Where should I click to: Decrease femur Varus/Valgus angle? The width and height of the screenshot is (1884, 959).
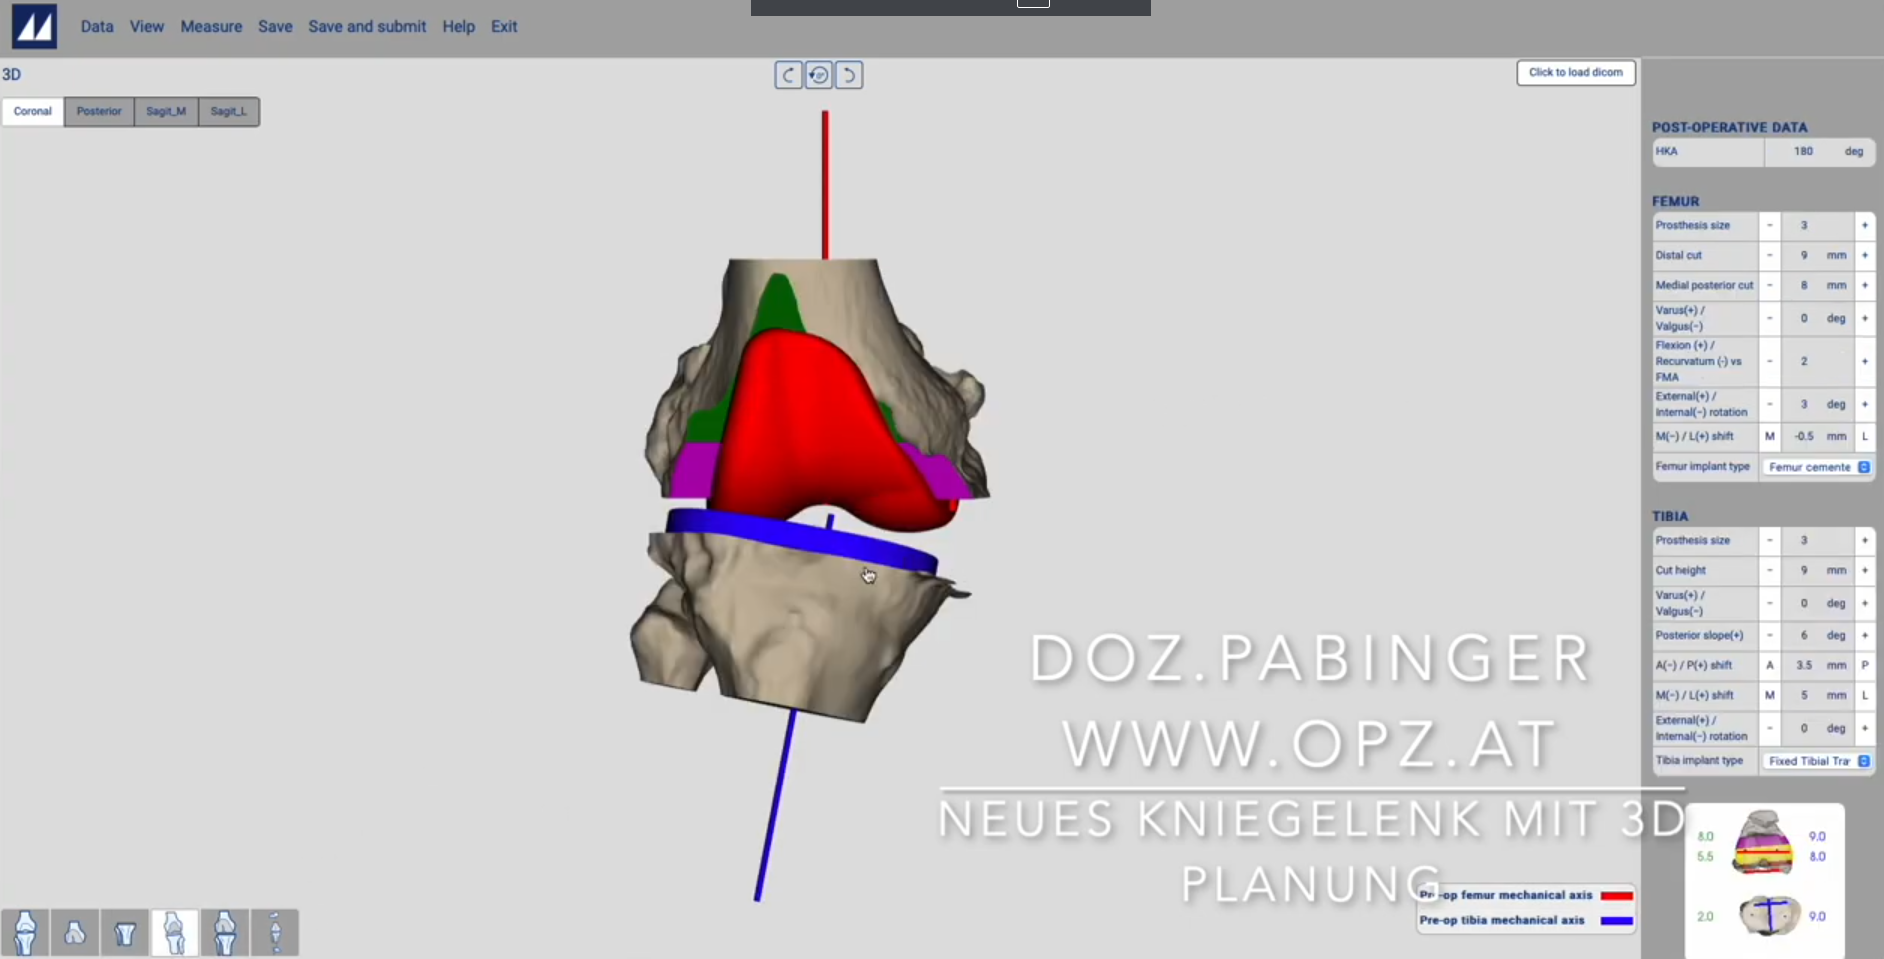coord(1770,319)
